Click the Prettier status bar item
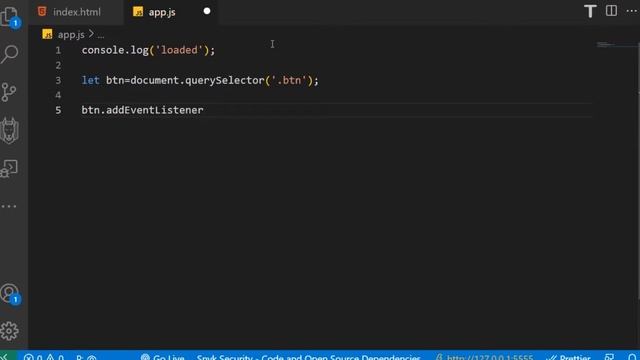The height and width of the screenshot is (360, 640). point(569,357)
